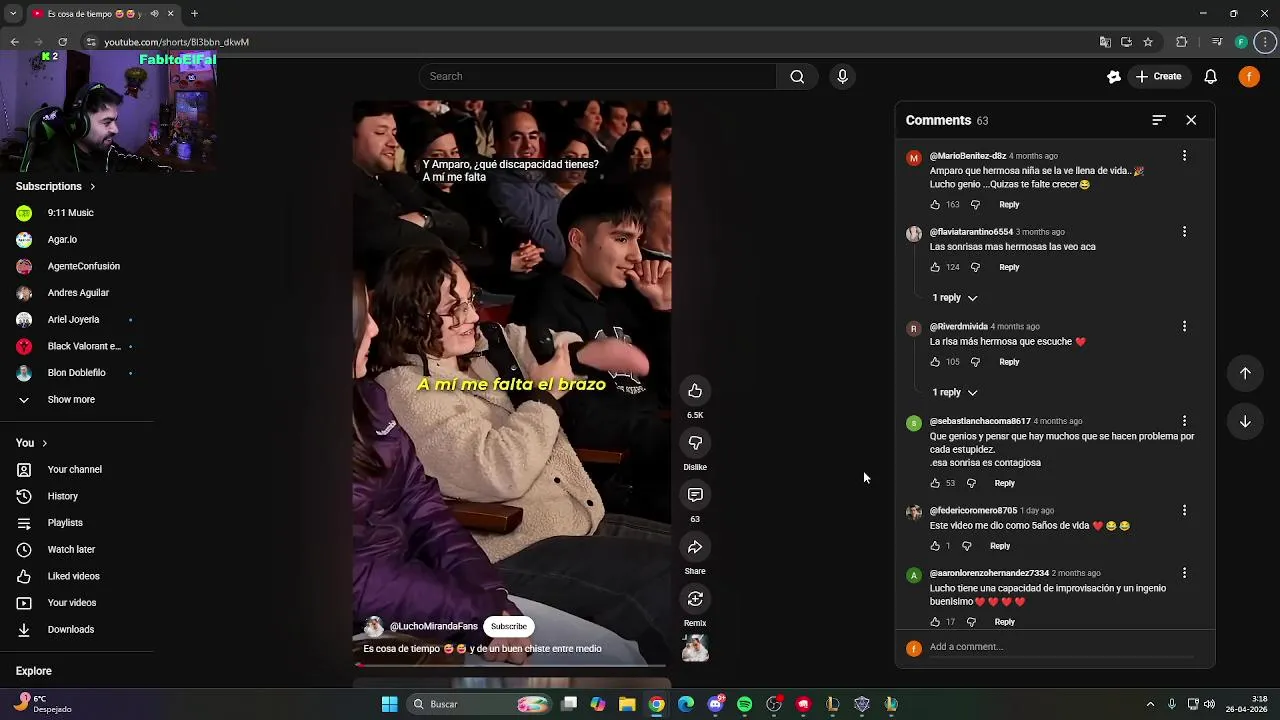Image resolution: width=1280 pixels, height=720 pixels.
Task: Open the account avatar menu
Action: pos(1249,76)
